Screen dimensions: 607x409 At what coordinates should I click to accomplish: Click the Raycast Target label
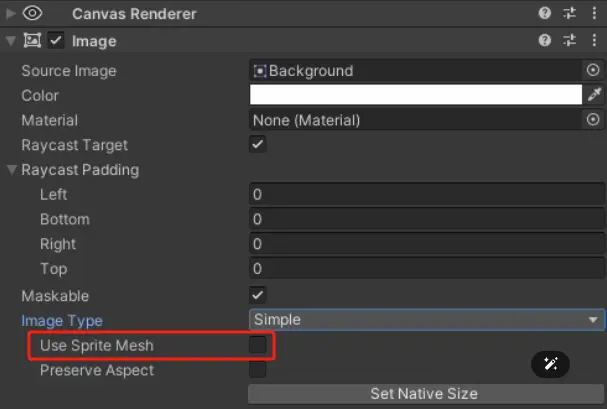coord(75,145)
